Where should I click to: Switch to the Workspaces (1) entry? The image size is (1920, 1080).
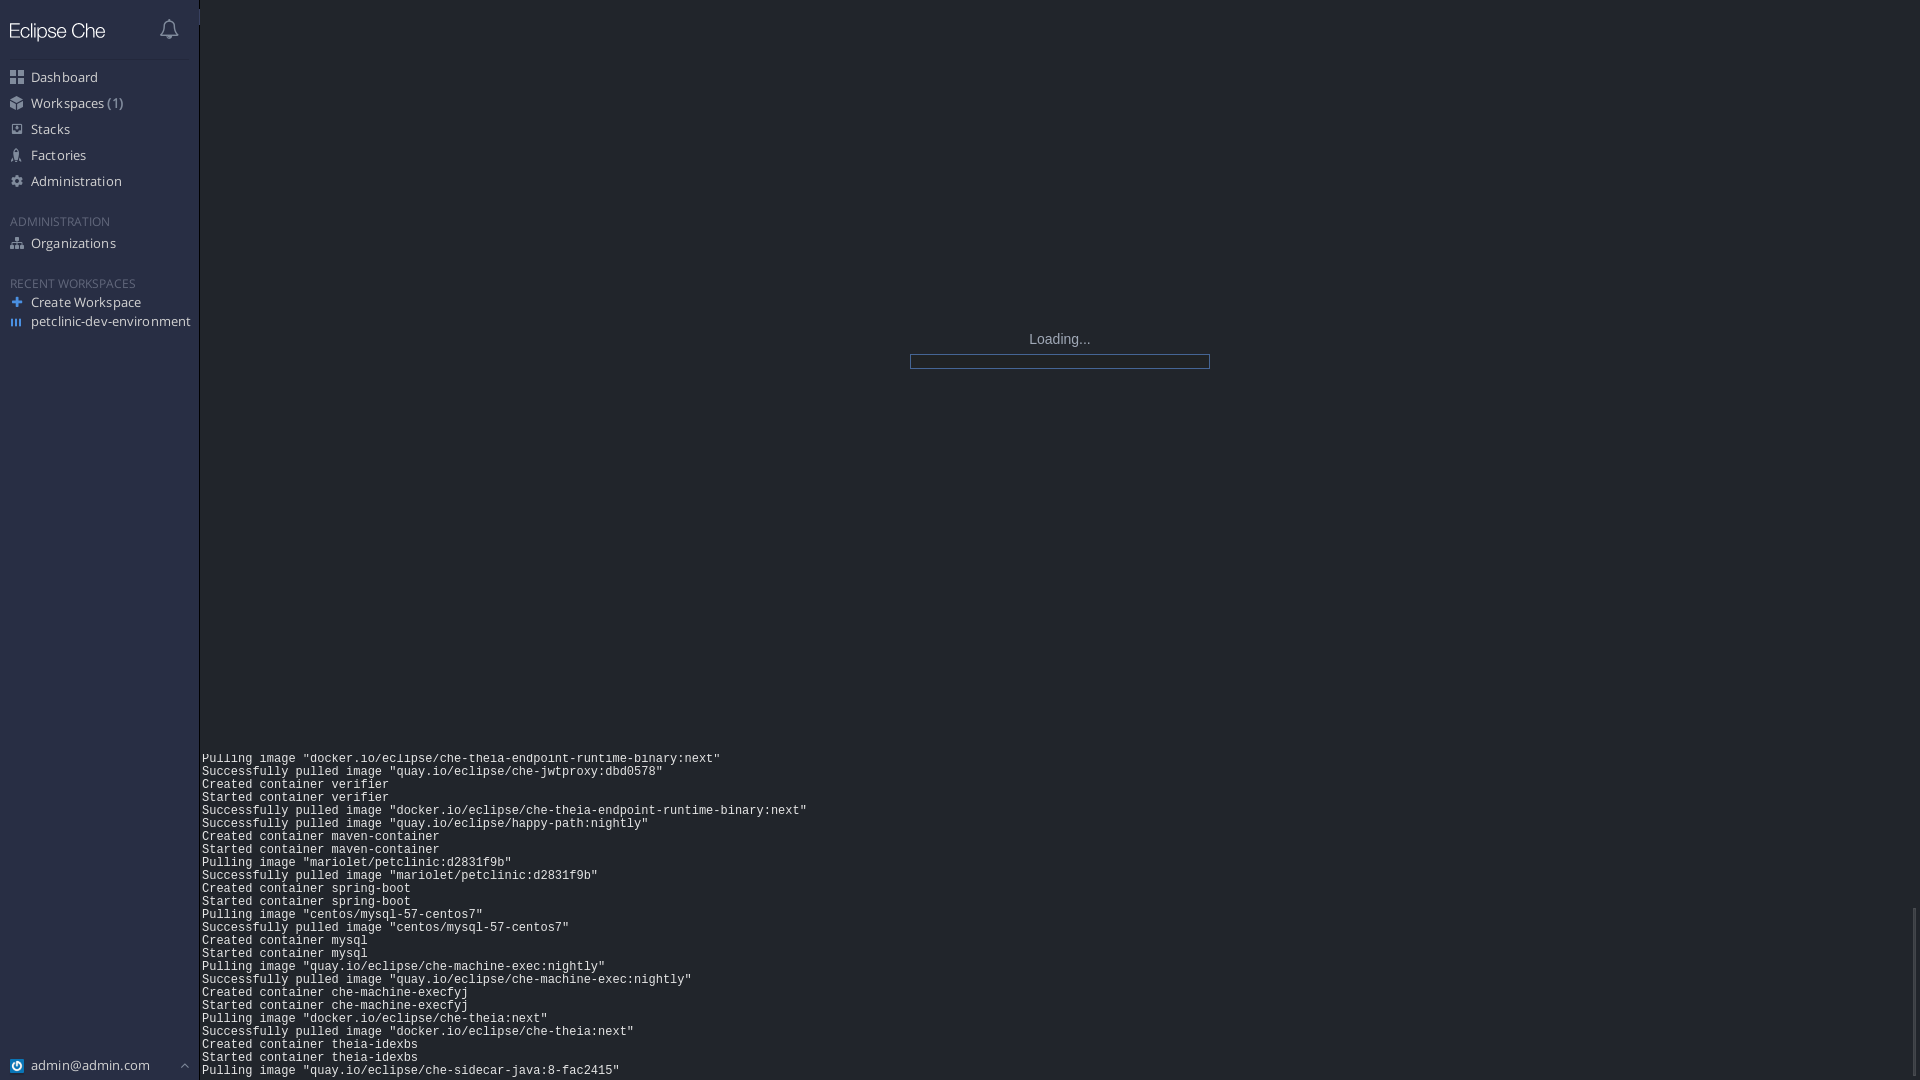click(76, 102)
